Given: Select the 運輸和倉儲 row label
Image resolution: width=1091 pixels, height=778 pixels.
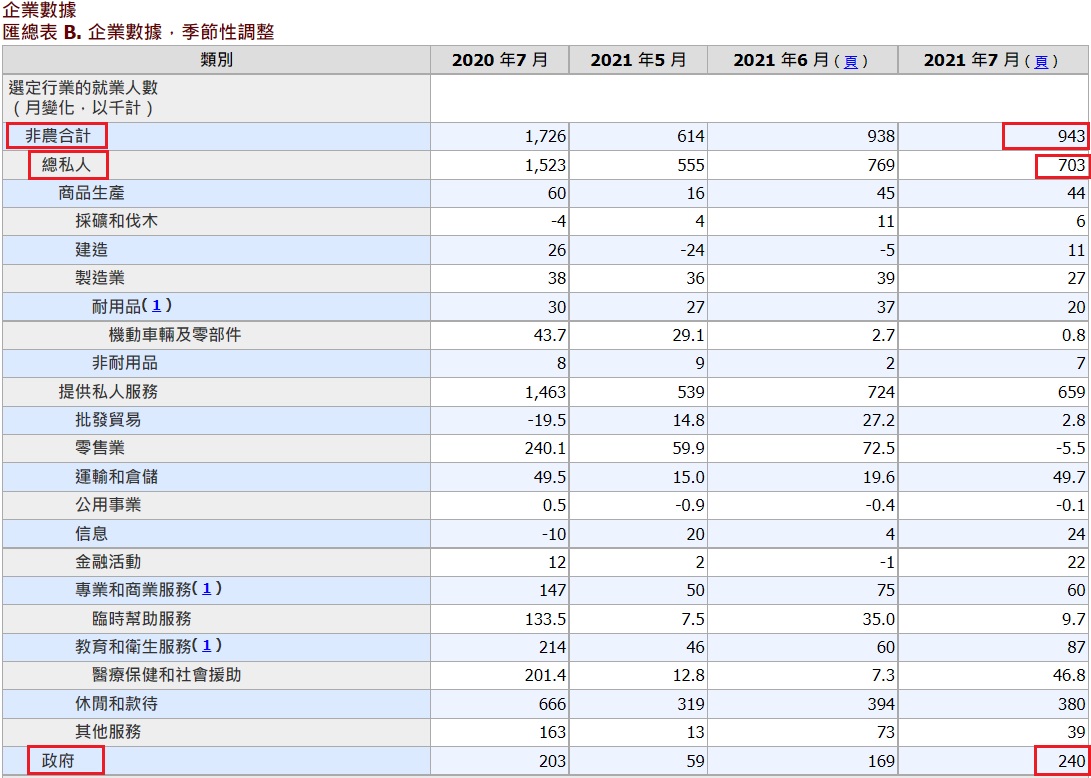Looking at the screenshot, I should tap(116, 477).
